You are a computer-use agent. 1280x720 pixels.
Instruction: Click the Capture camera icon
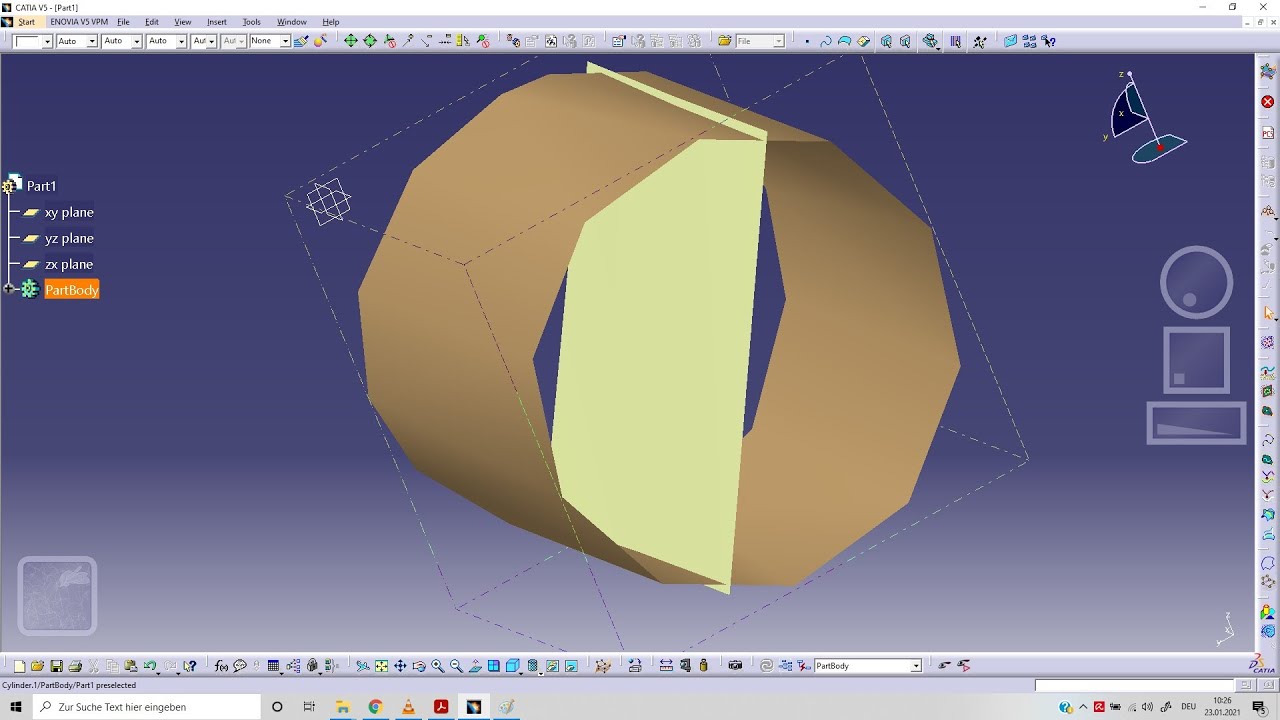[x=736, y=666]
